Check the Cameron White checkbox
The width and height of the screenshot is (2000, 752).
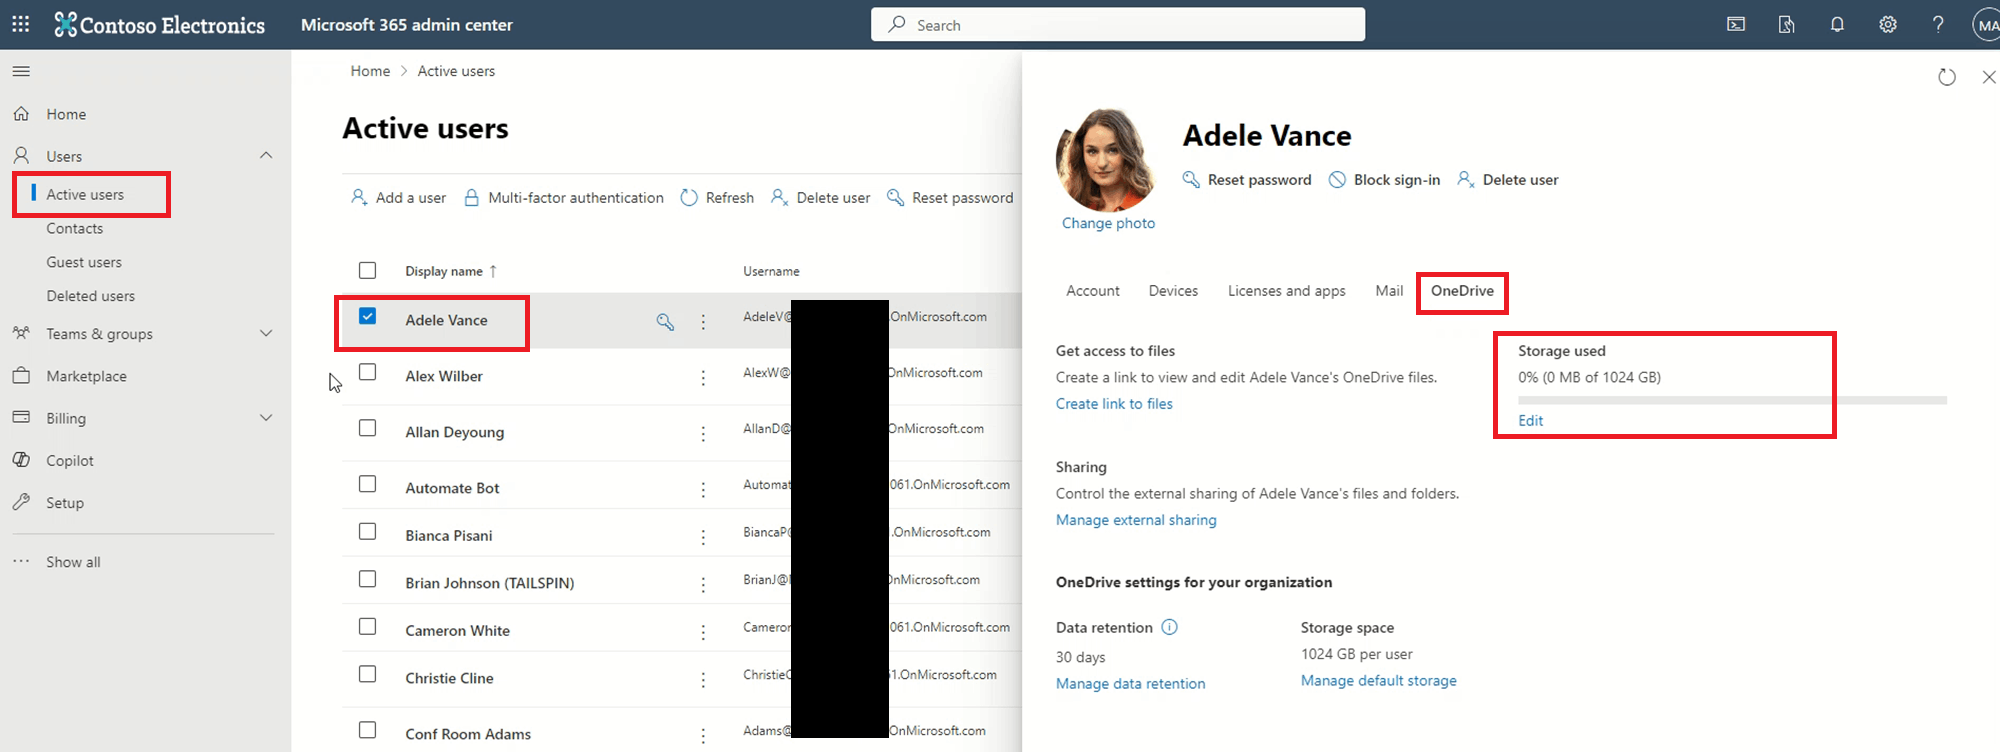click(368, 626)
